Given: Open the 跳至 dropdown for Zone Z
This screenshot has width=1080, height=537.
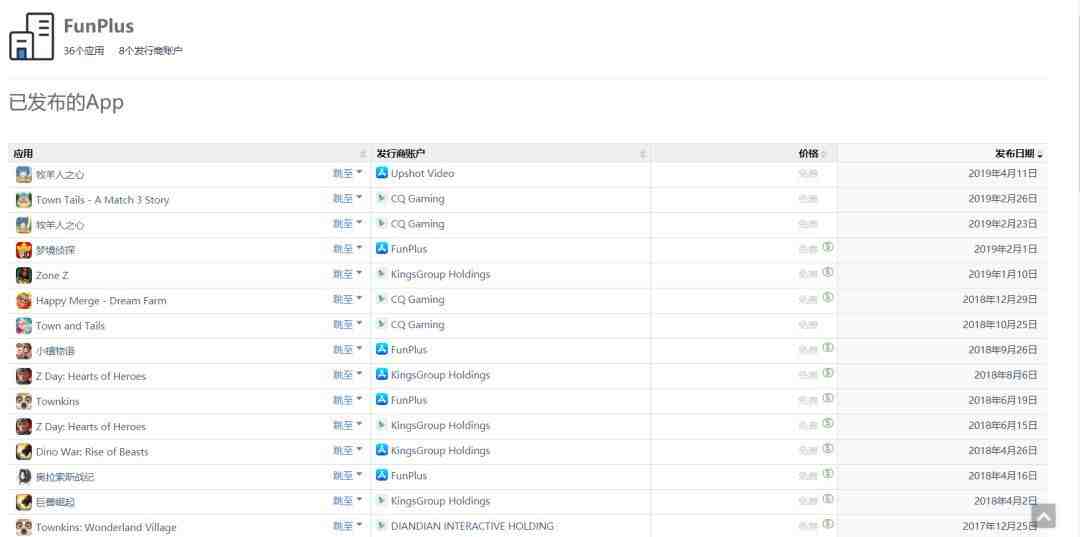Looking at the screenshot, I should click(348, 274).
